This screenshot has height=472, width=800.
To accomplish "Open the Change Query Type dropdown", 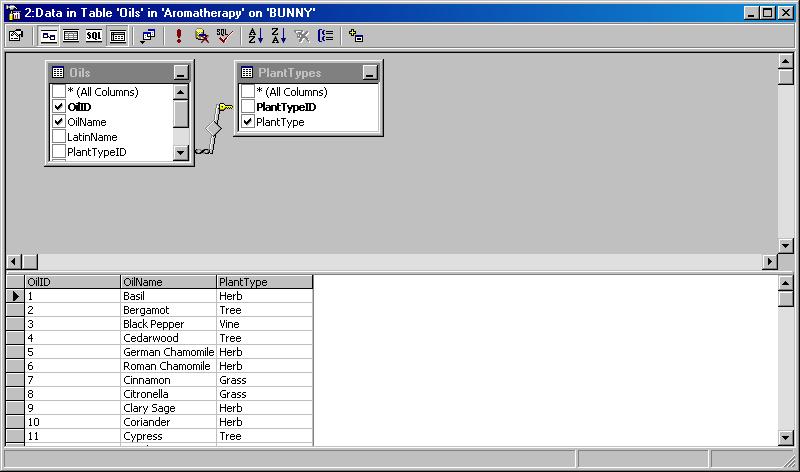I will pos(148,35).
